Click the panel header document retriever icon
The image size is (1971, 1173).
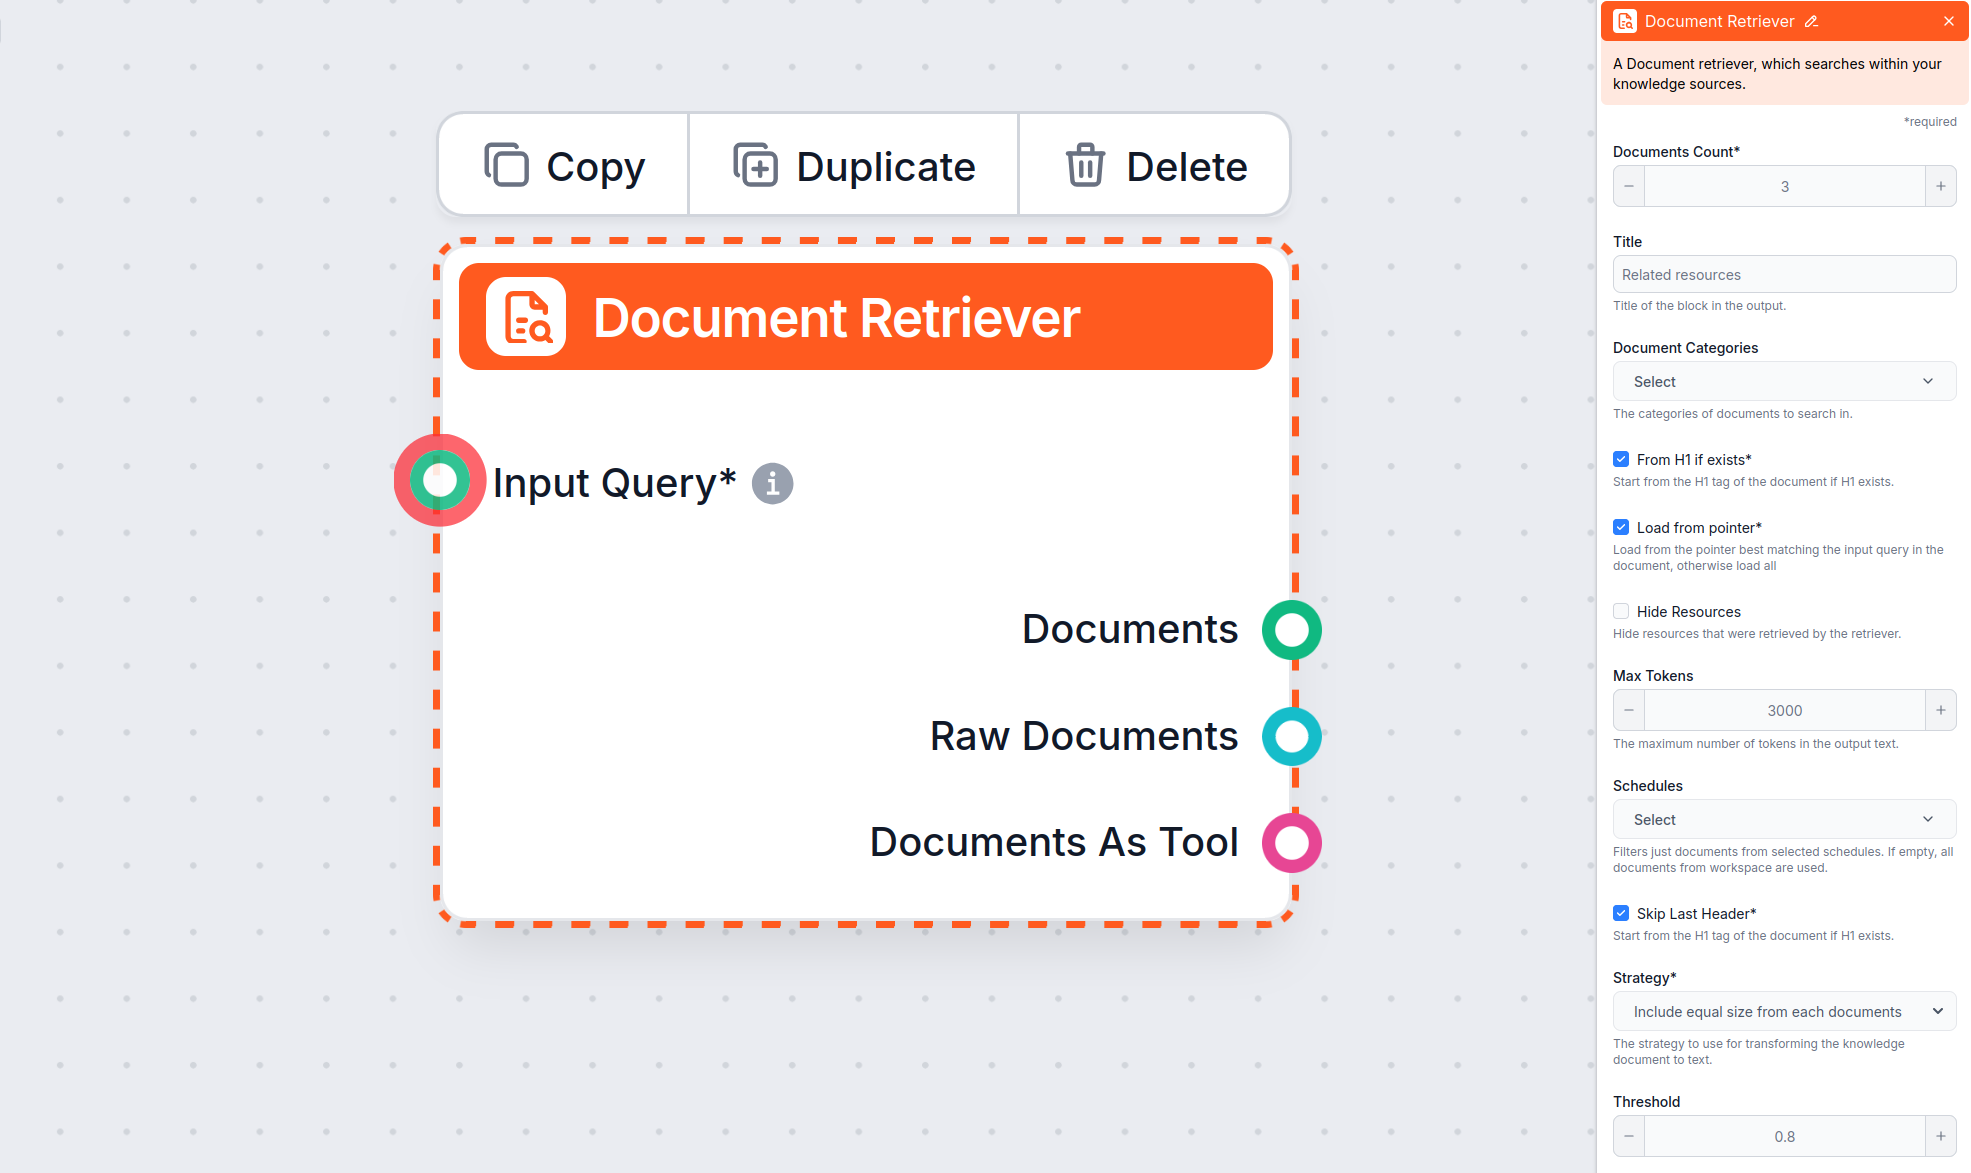pyautogui.click(x=1626, y=20)
